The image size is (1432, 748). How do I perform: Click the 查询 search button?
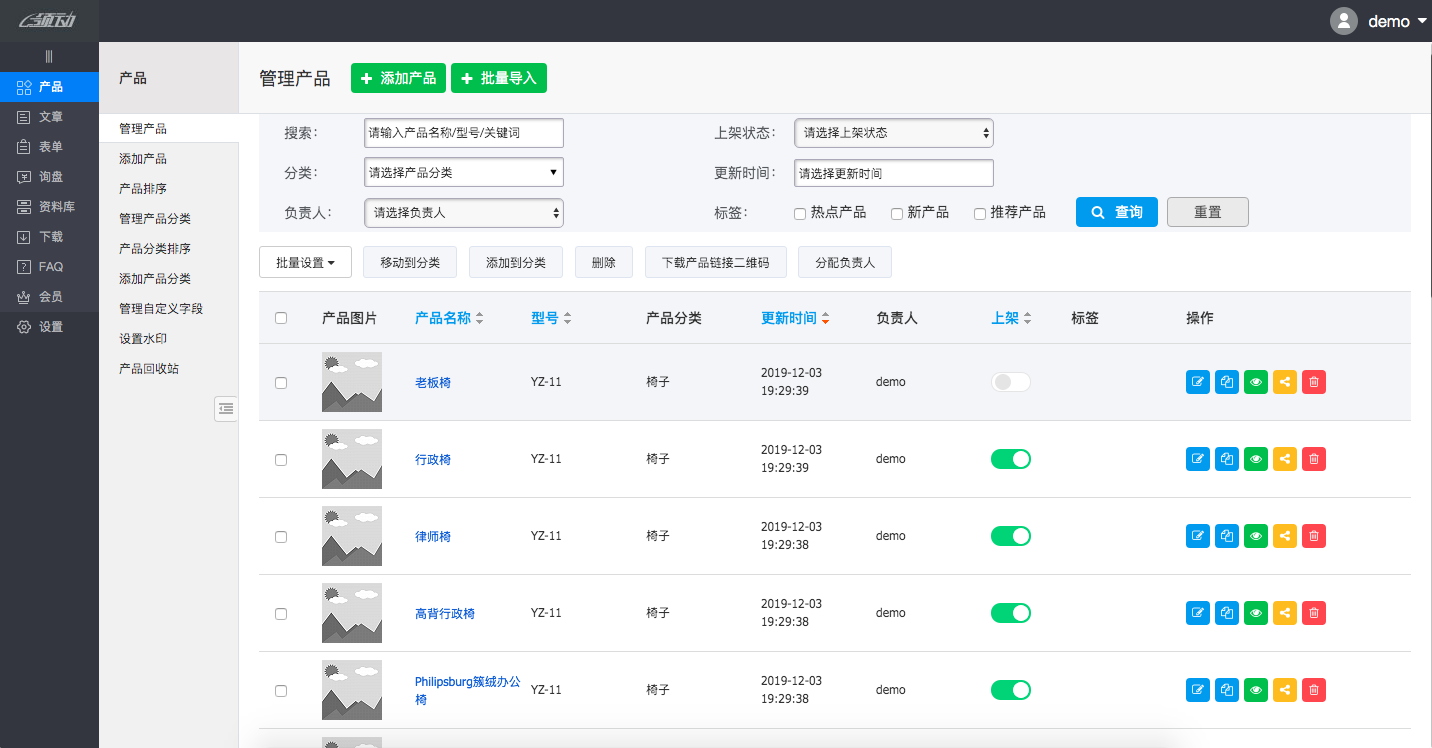click(x=1116, y=211)
